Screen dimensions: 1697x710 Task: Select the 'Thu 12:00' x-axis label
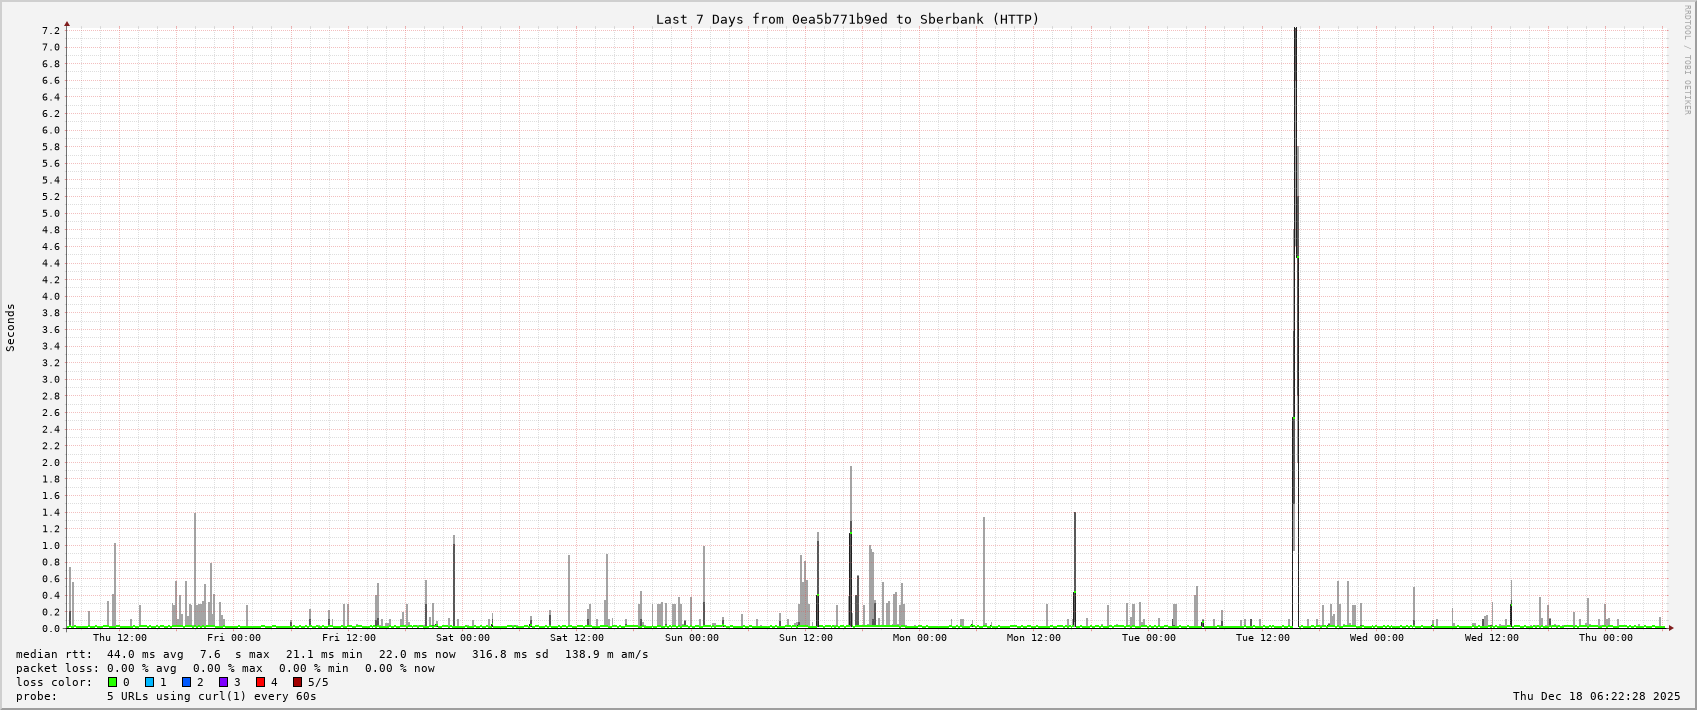(x=119, y=638)
